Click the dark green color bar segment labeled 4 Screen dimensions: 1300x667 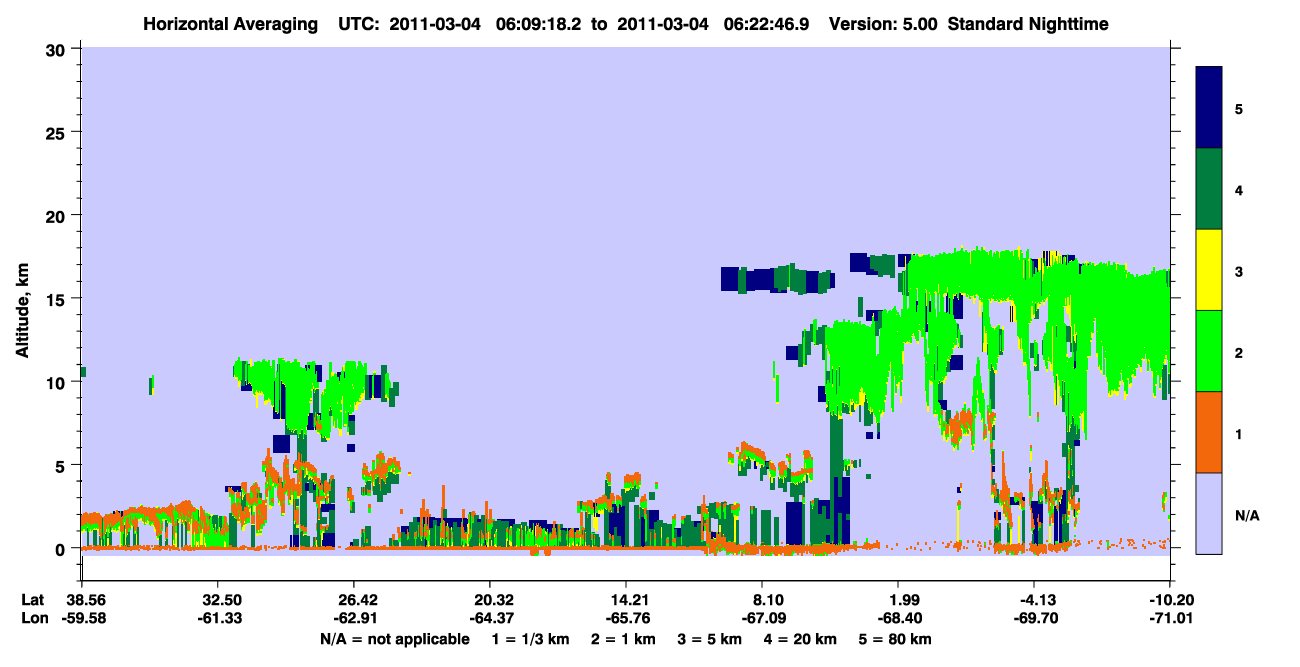tap(1210, 188)
